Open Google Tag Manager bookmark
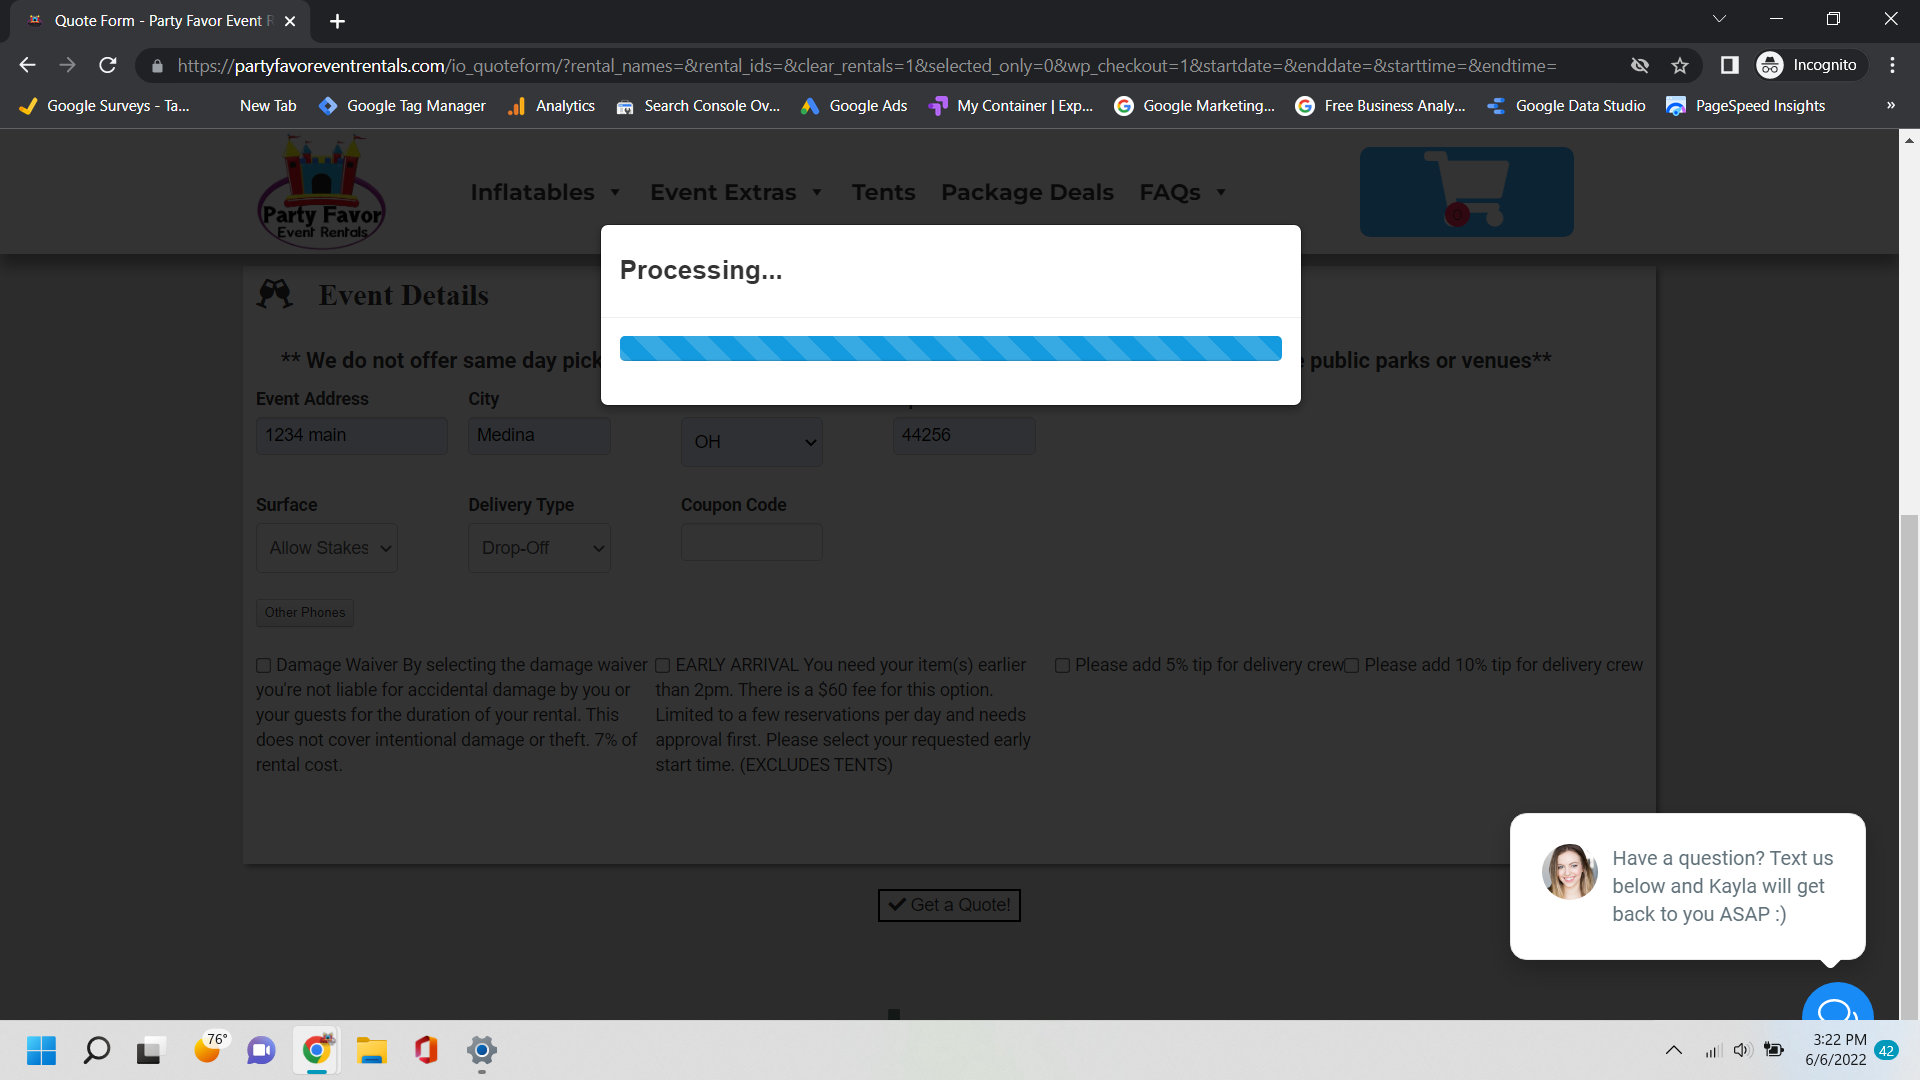The height and width of the screenshot is (1080, 1920). pyautogui.click(x=402, y=106)
